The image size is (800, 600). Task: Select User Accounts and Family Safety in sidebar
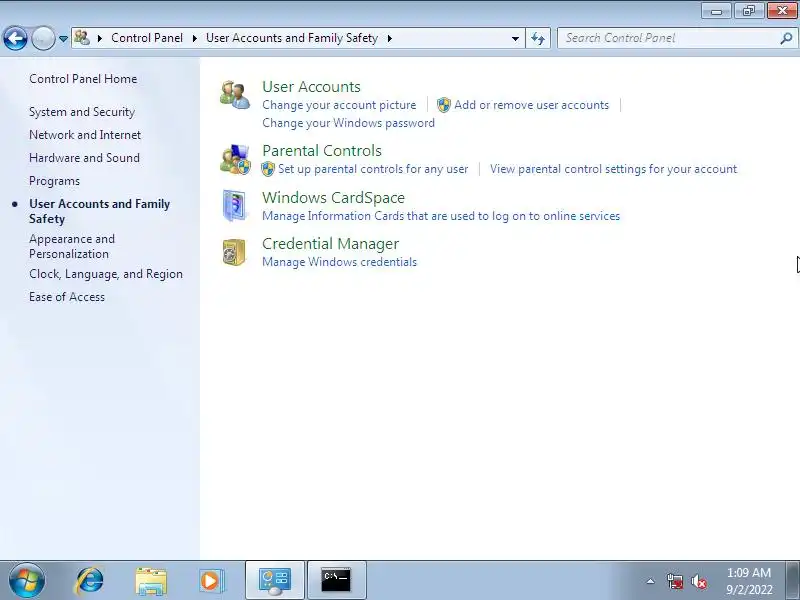point(99,211)
